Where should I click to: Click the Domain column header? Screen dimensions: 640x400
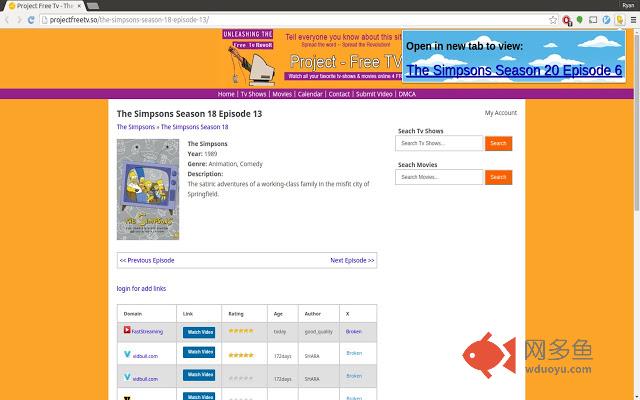click(x=133, y=314)
